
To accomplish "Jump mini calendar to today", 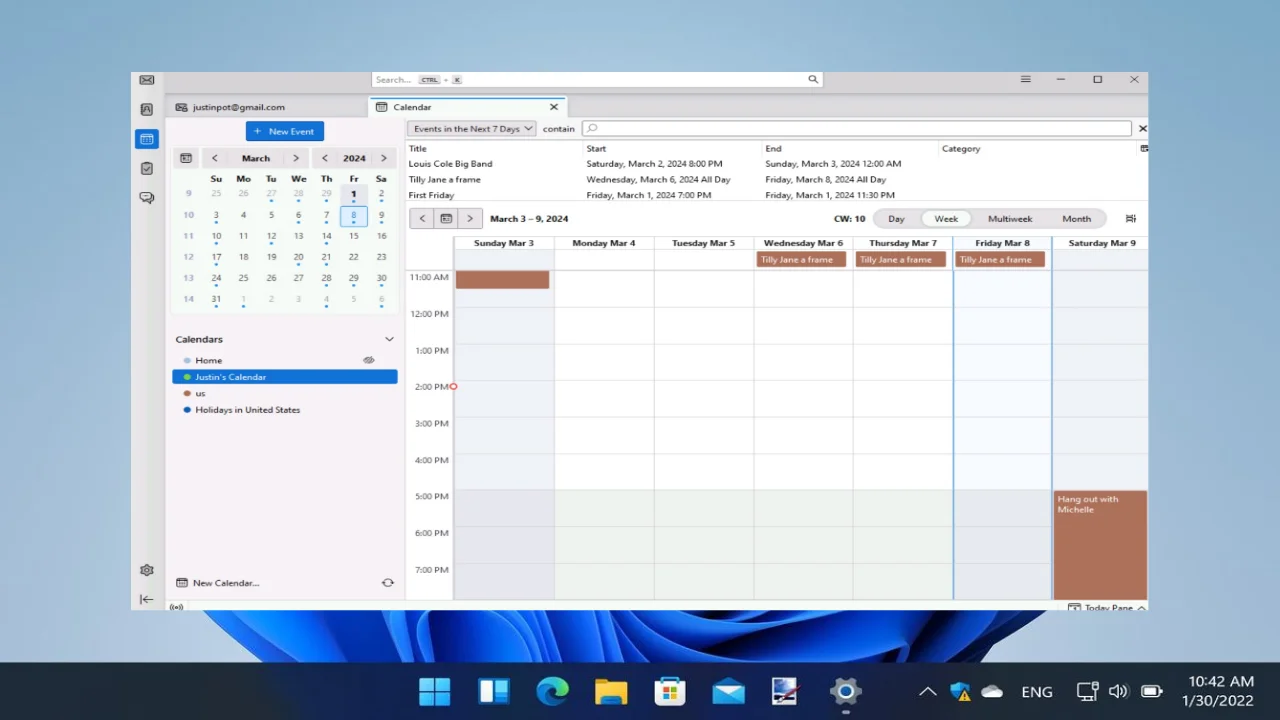I will 186,158.
